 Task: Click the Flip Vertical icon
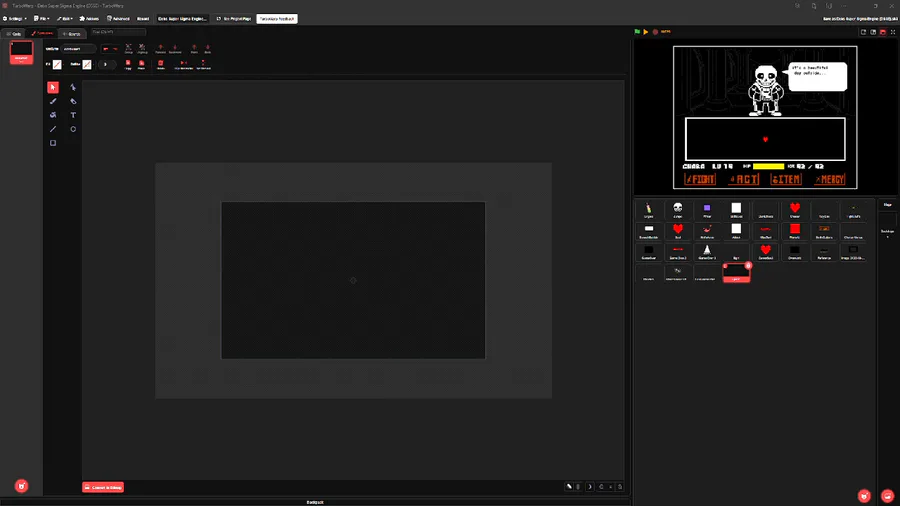(203, 64)
